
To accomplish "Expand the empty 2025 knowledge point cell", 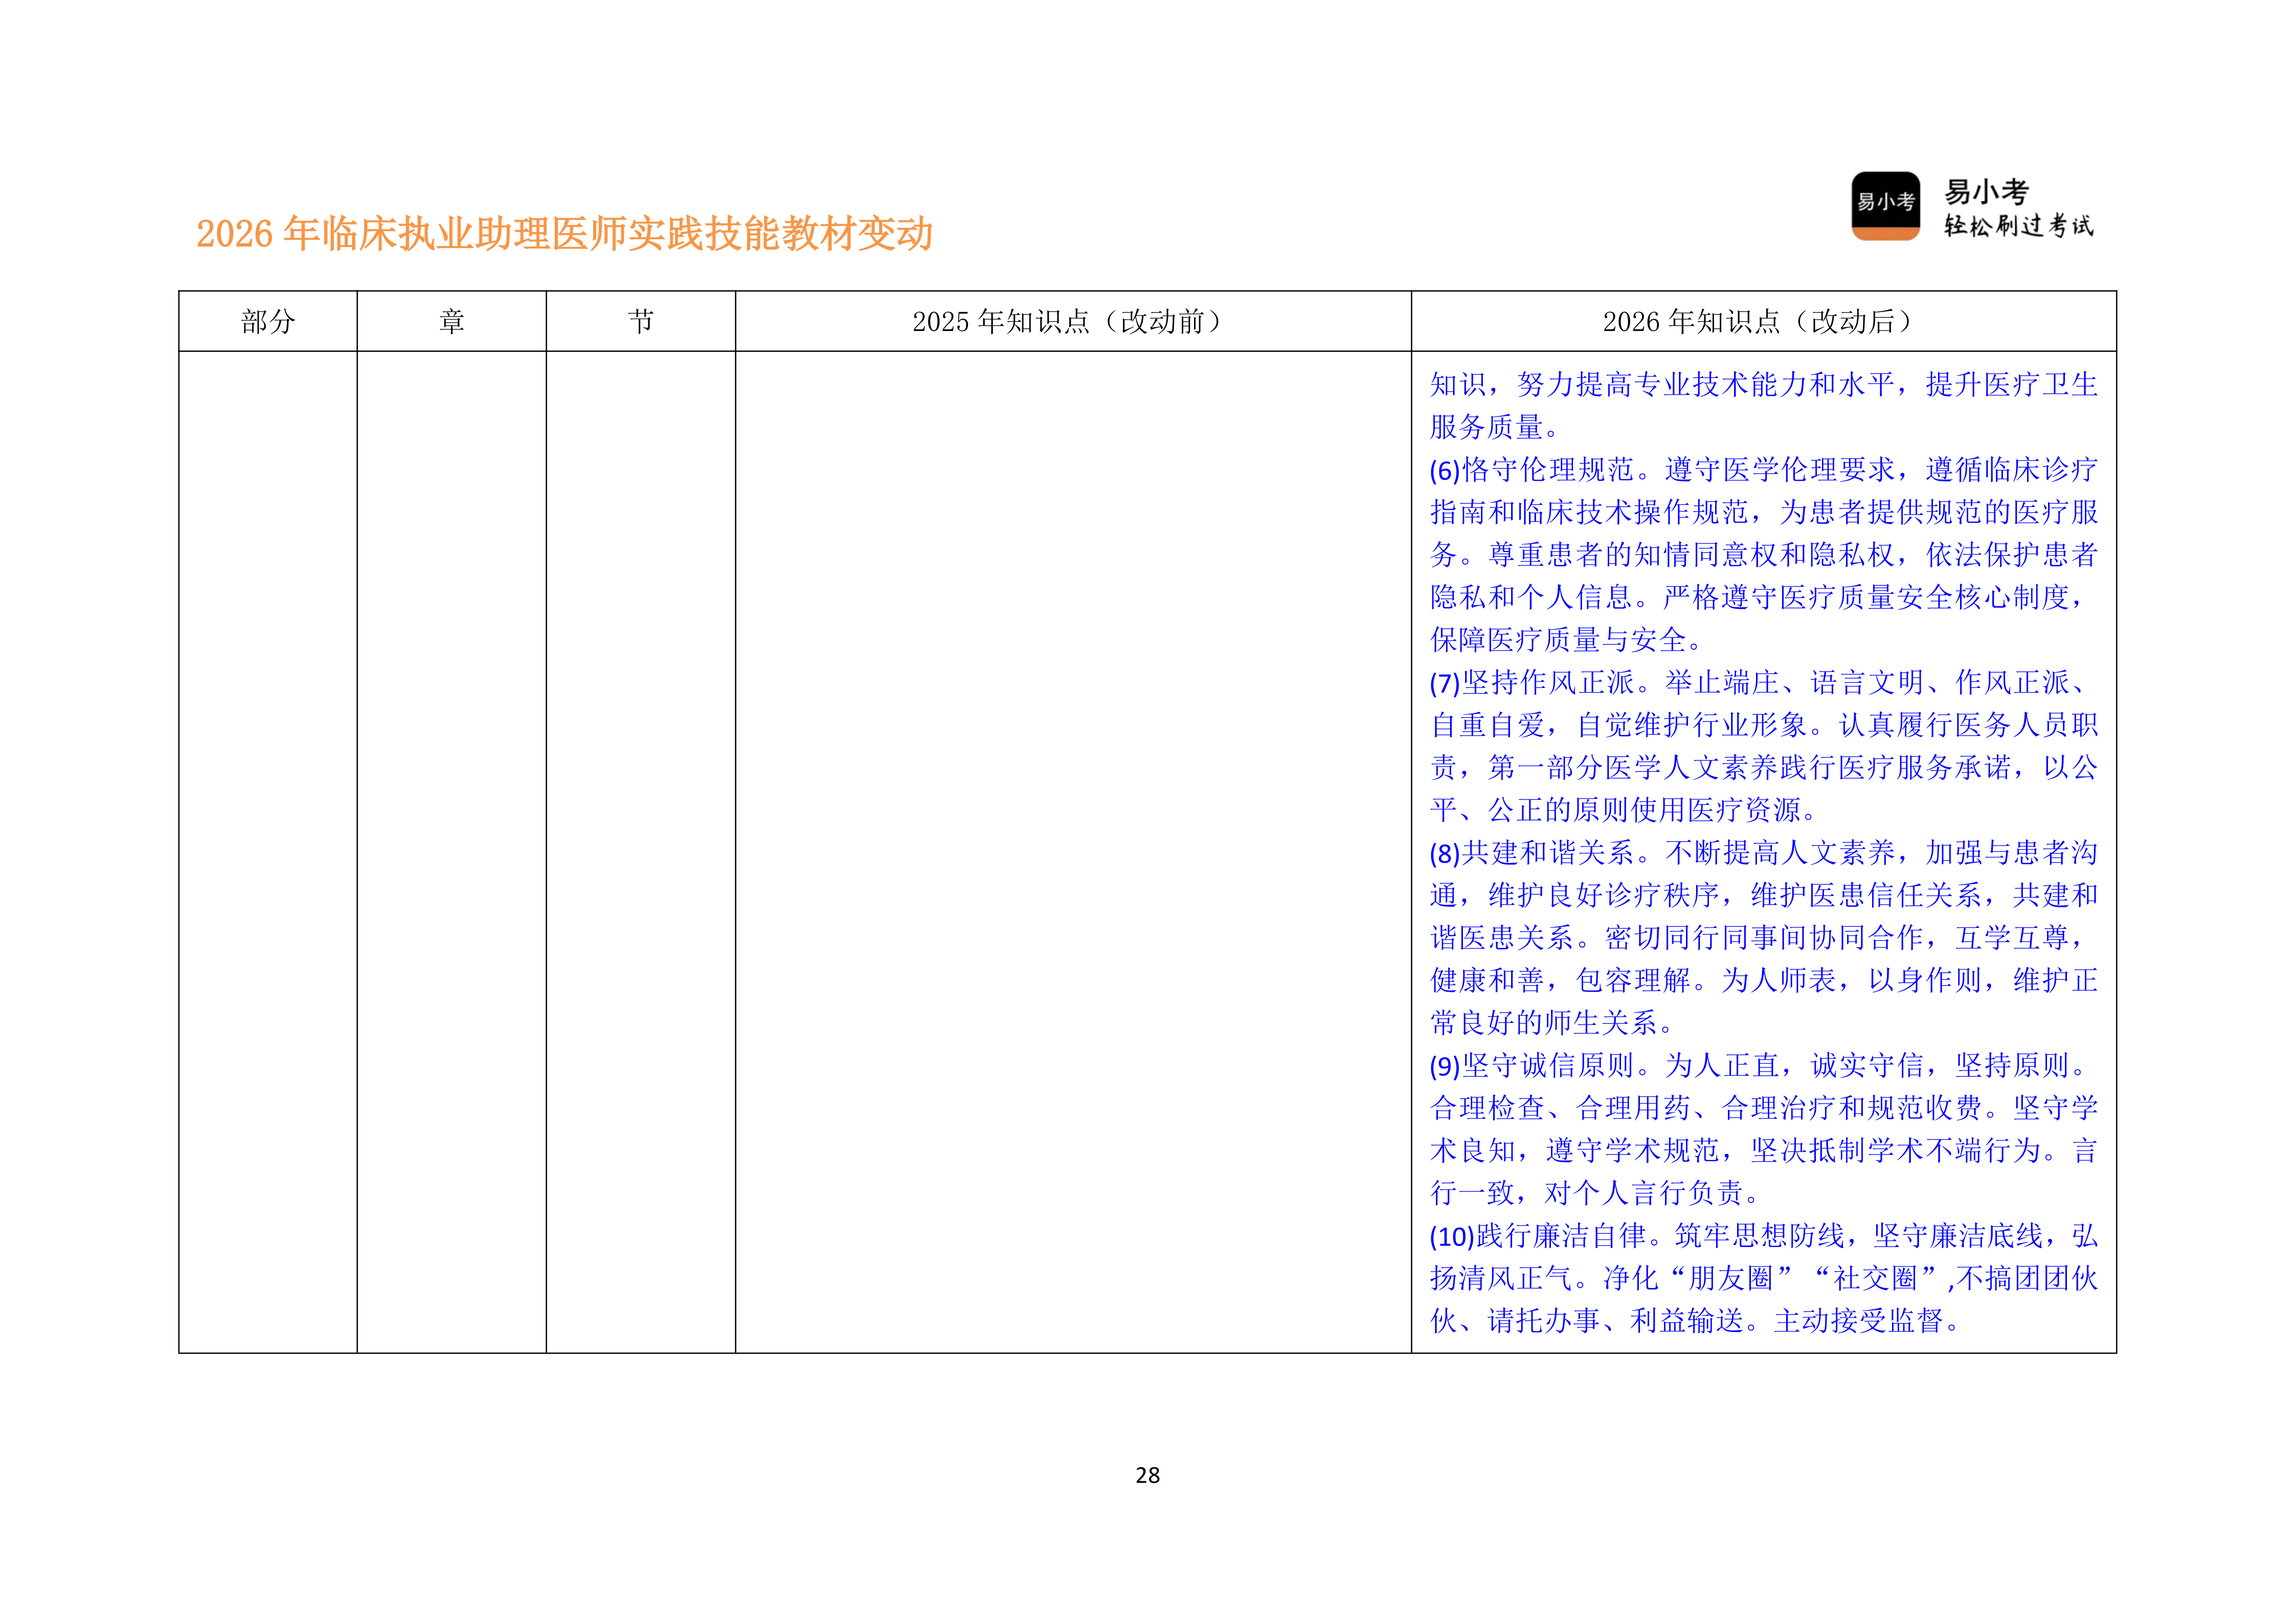I will (x=1071, y=850).
